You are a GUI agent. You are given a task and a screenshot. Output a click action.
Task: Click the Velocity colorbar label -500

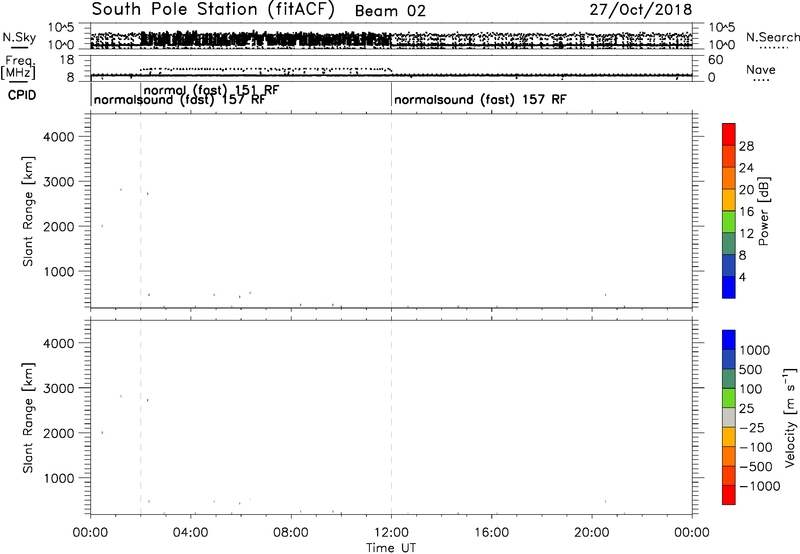(x=755, y=467)
